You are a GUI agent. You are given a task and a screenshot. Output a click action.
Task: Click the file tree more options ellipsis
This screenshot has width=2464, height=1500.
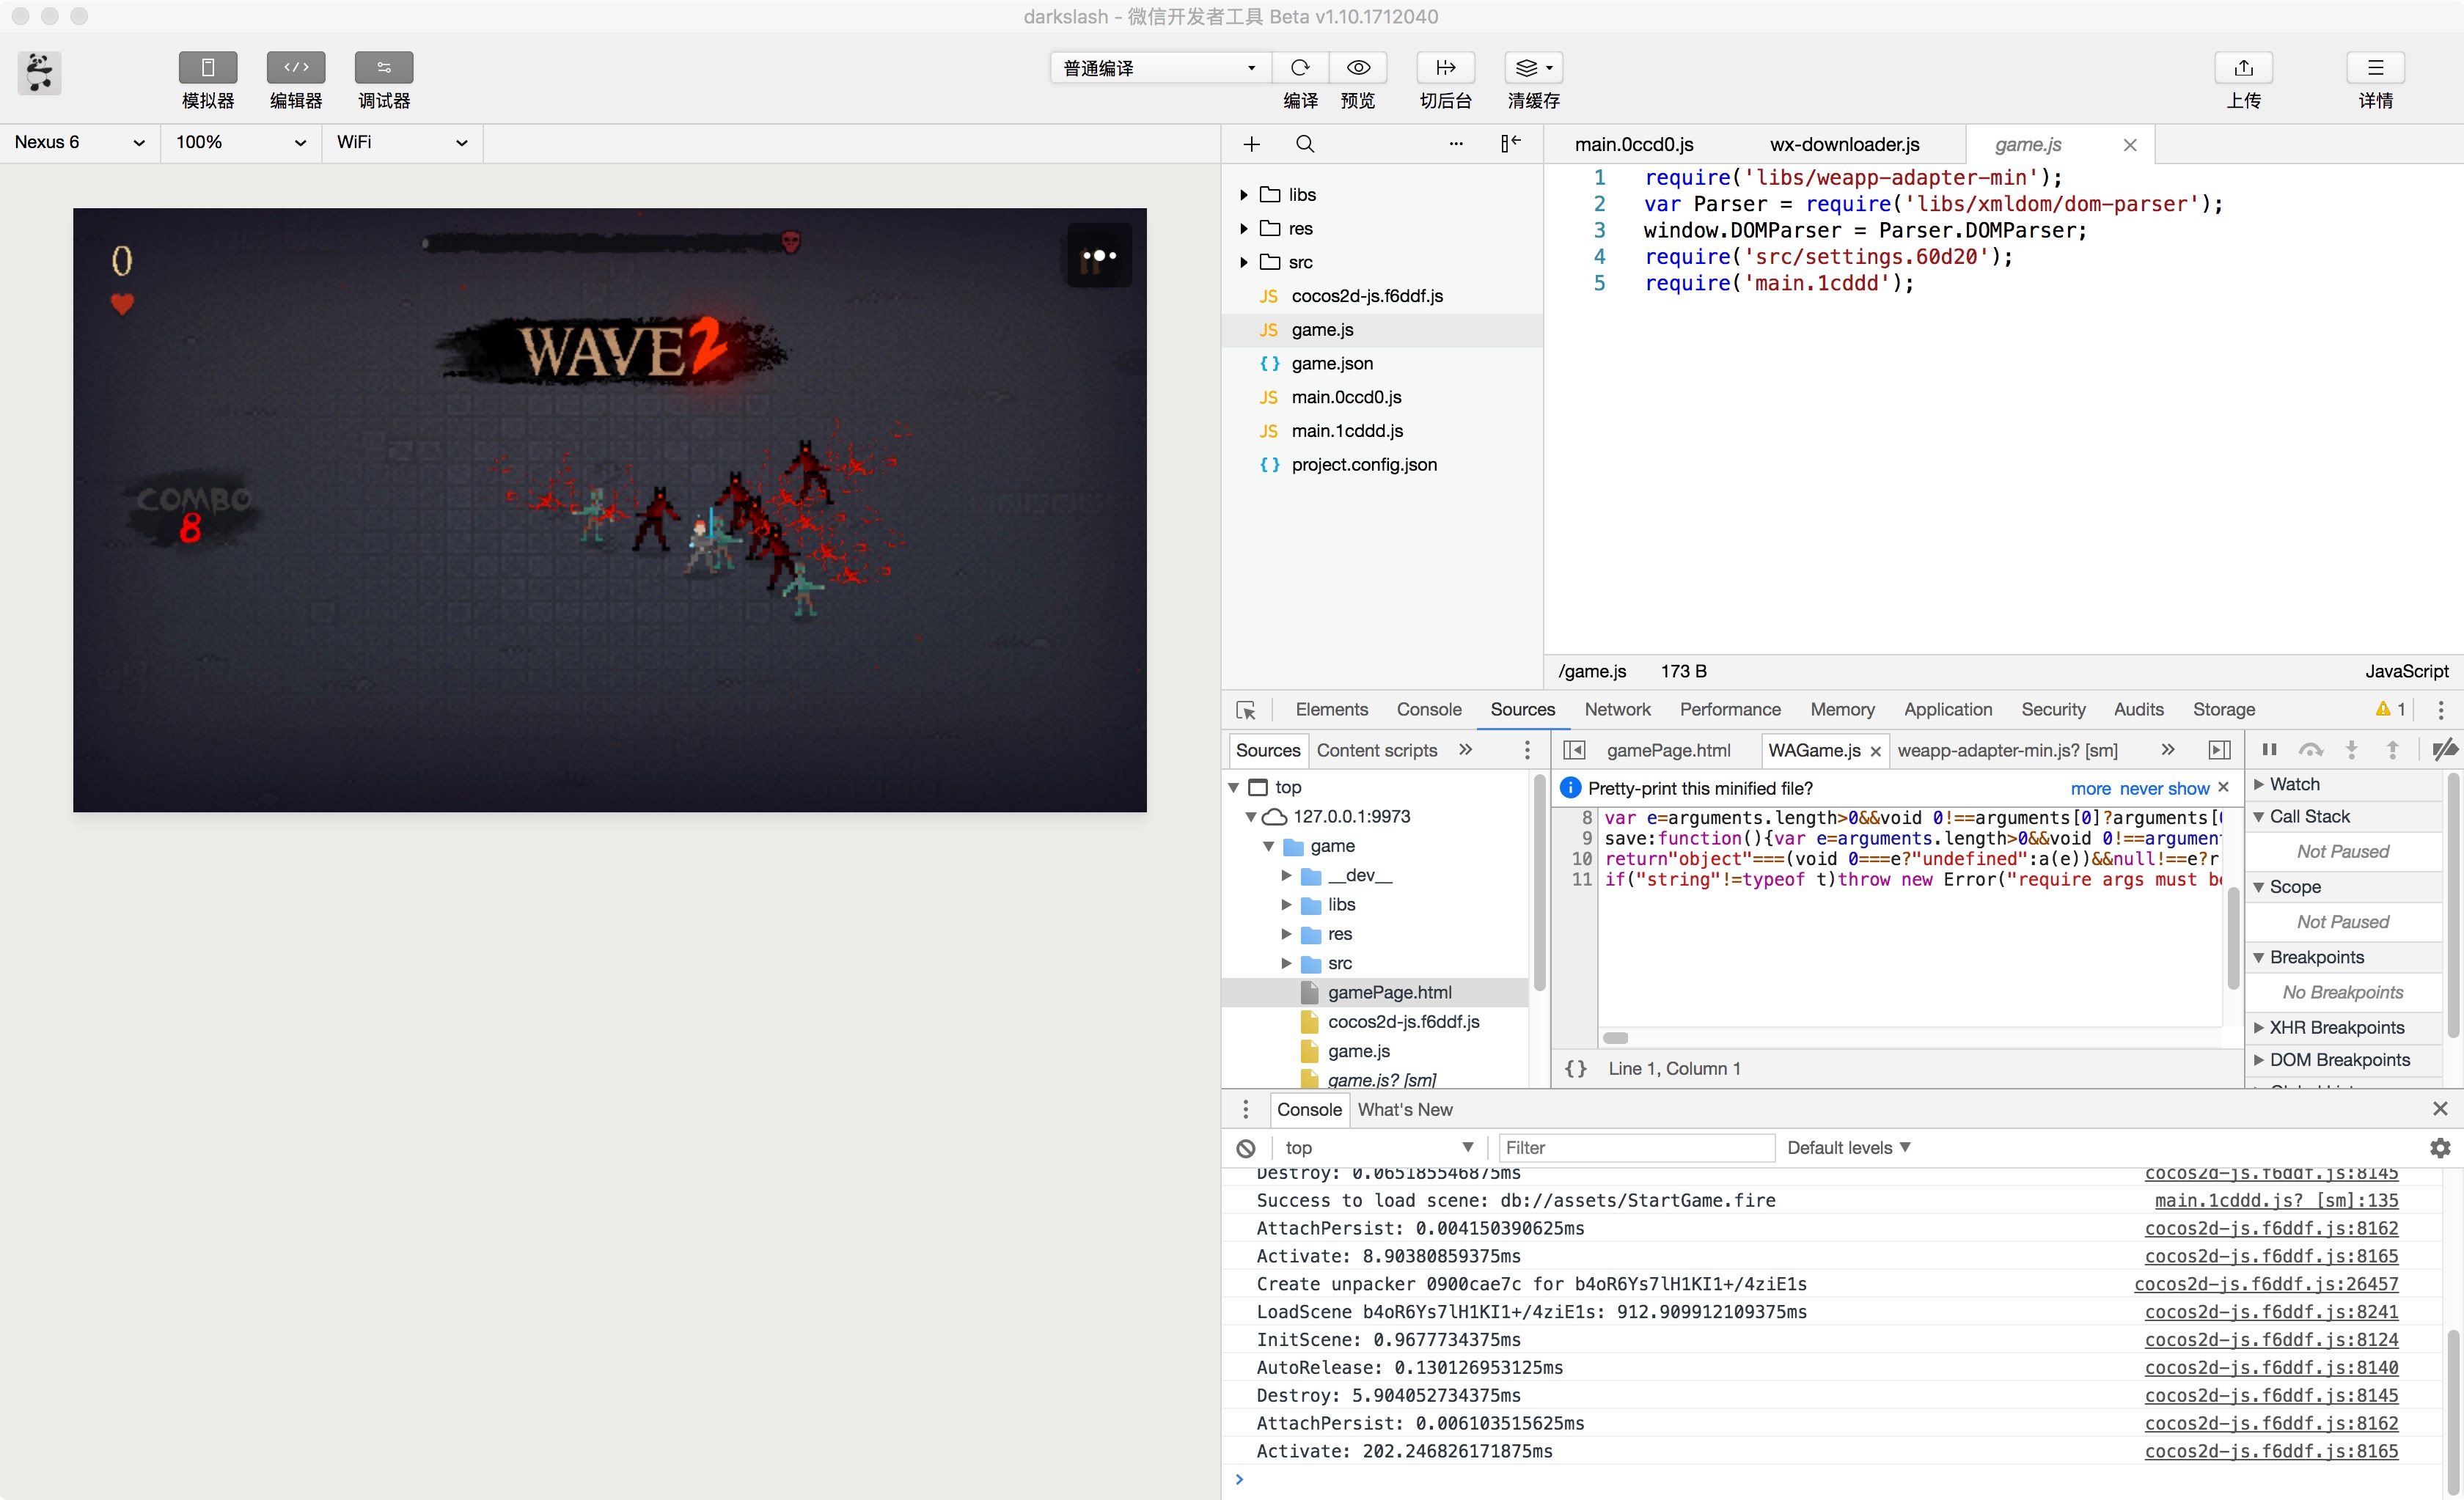[x=1456, y=145]
